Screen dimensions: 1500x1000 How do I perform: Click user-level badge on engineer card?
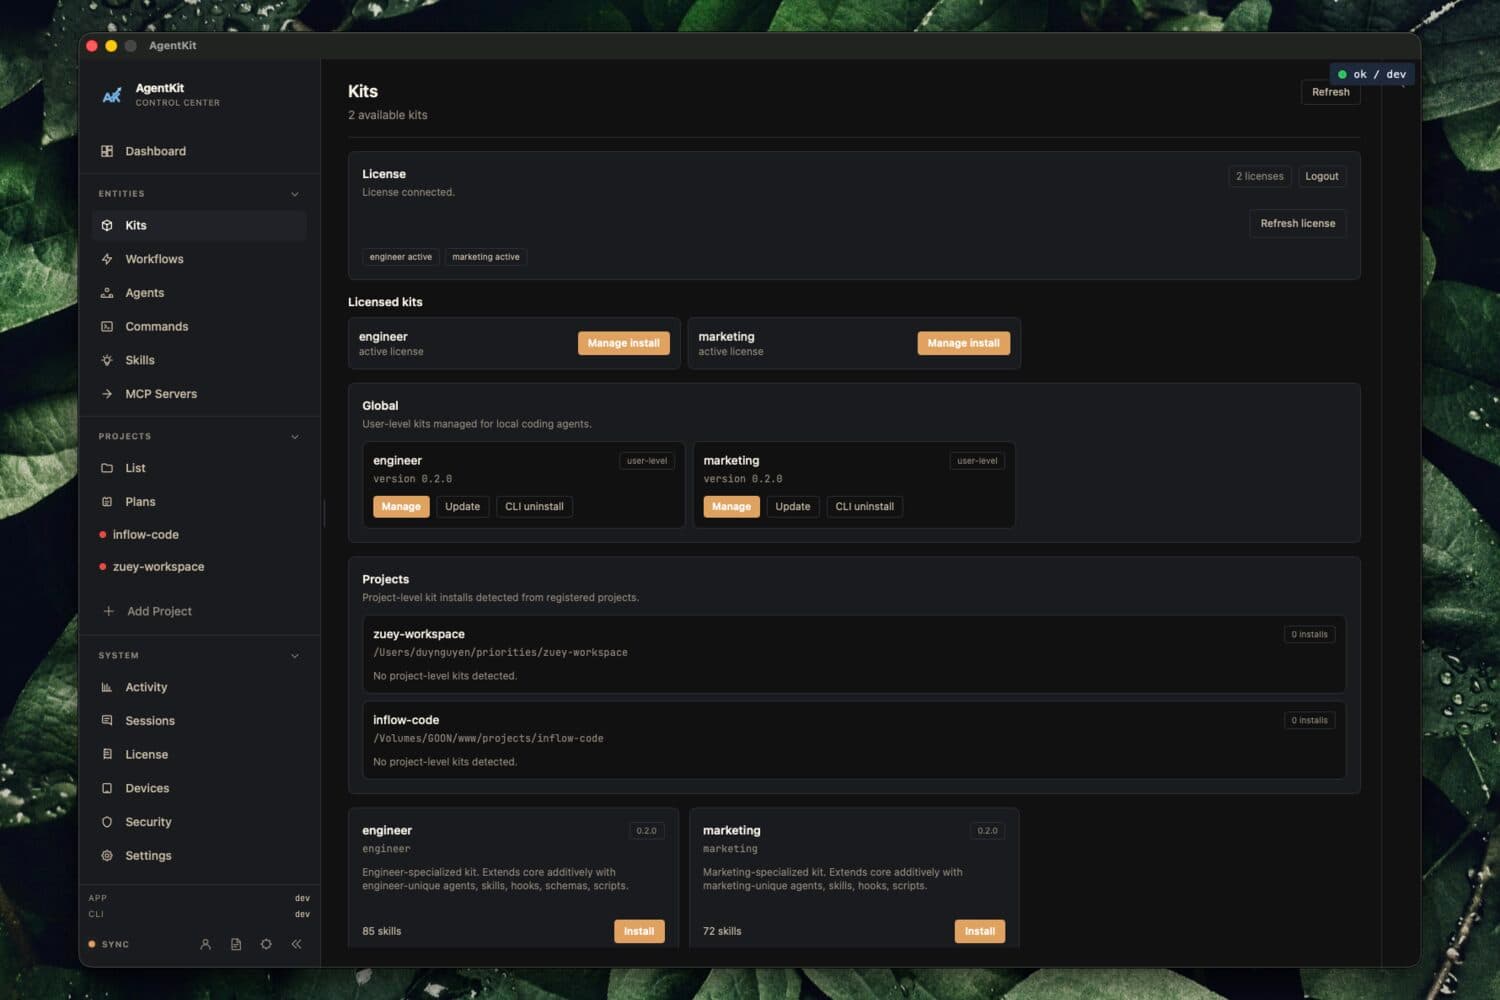647,461
